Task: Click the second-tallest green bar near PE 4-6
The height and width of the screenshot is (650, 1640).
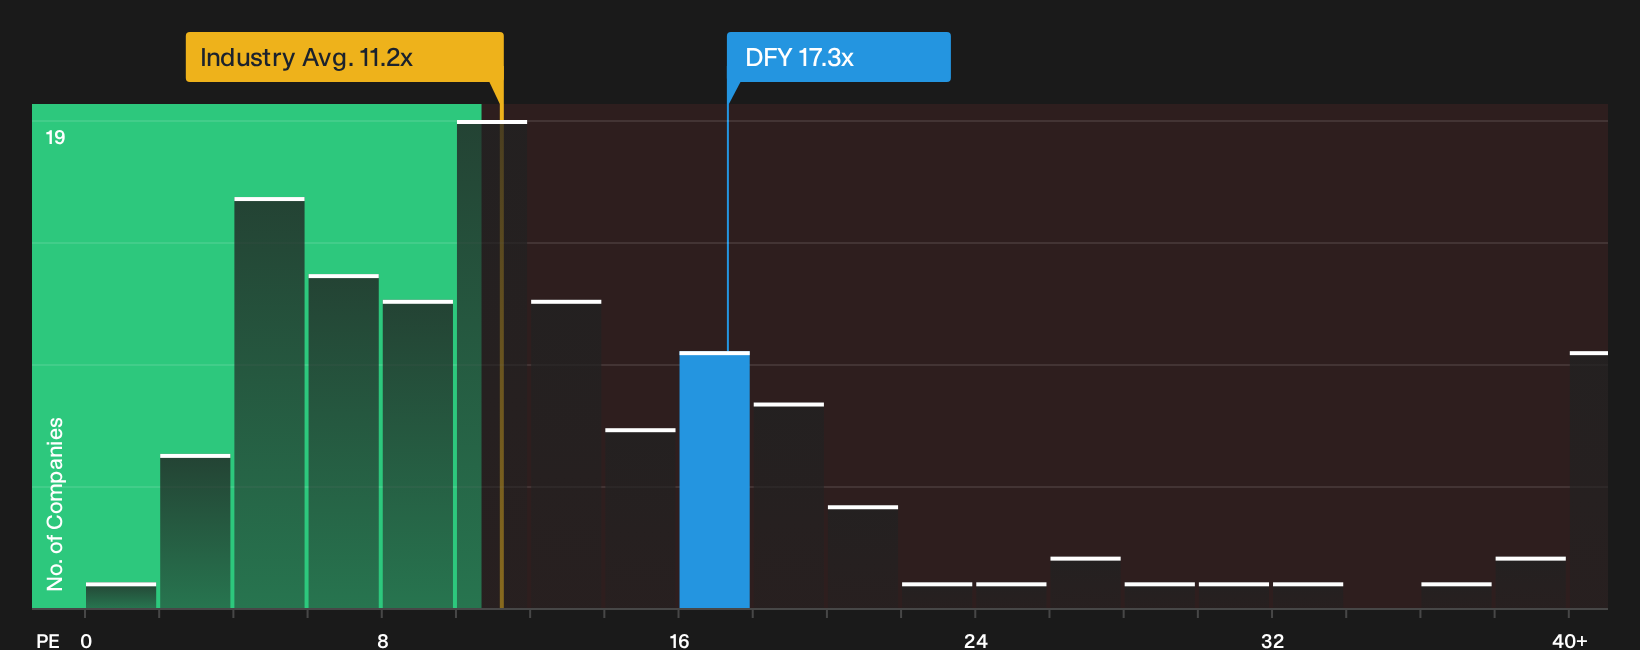Action: [270, 403]
